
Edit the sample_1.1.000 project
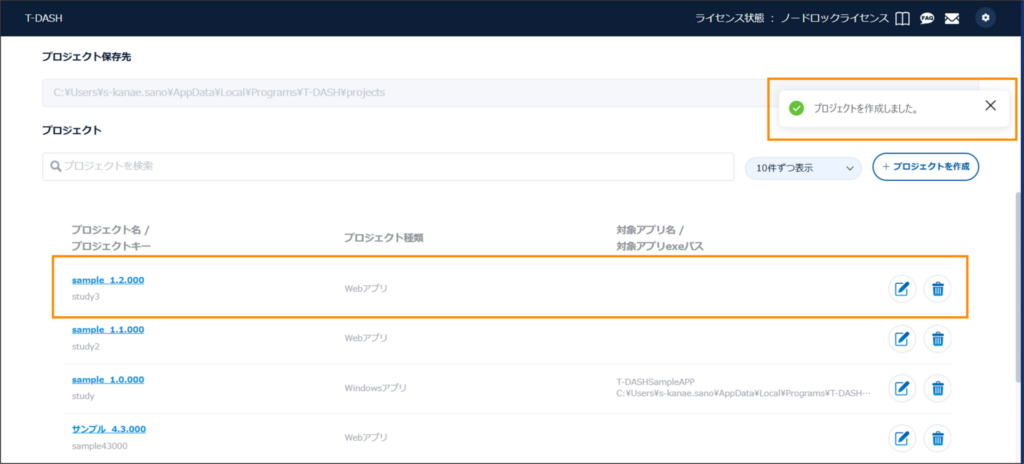902,338
